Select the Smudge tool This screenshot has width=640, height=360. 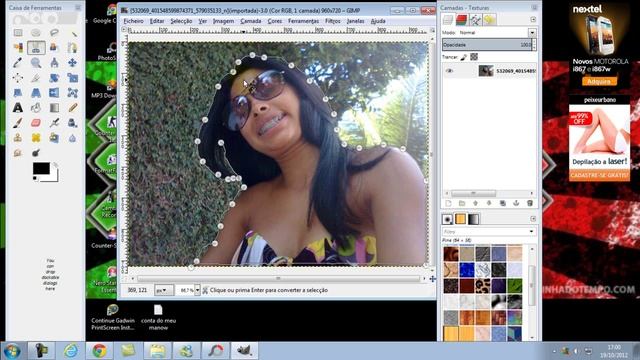click(18, 153)
